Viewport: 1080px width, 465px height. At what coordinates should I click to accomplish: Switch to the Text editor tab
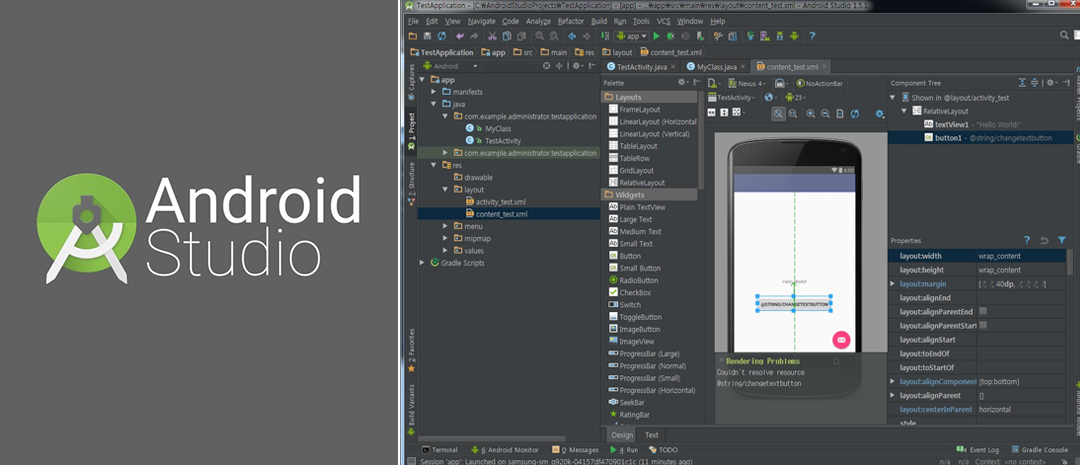651,435
